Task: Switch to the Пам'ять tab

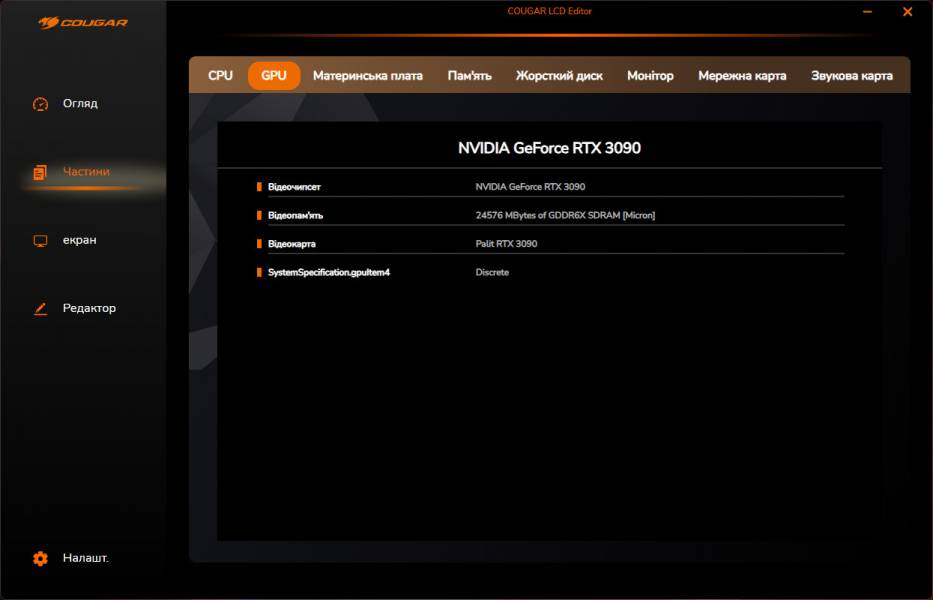Action: tap(472, 75)
